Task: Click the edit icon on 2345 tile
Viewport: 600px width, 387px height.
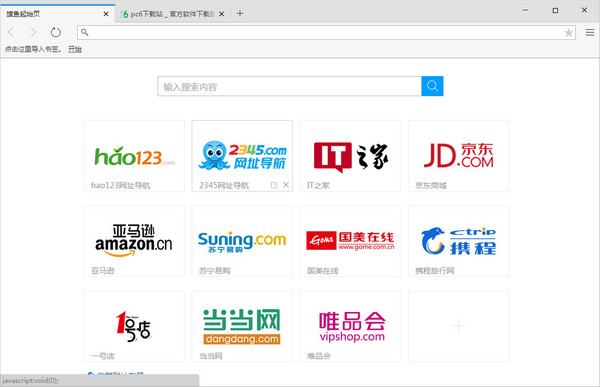Action: click(x=274, y=185)
